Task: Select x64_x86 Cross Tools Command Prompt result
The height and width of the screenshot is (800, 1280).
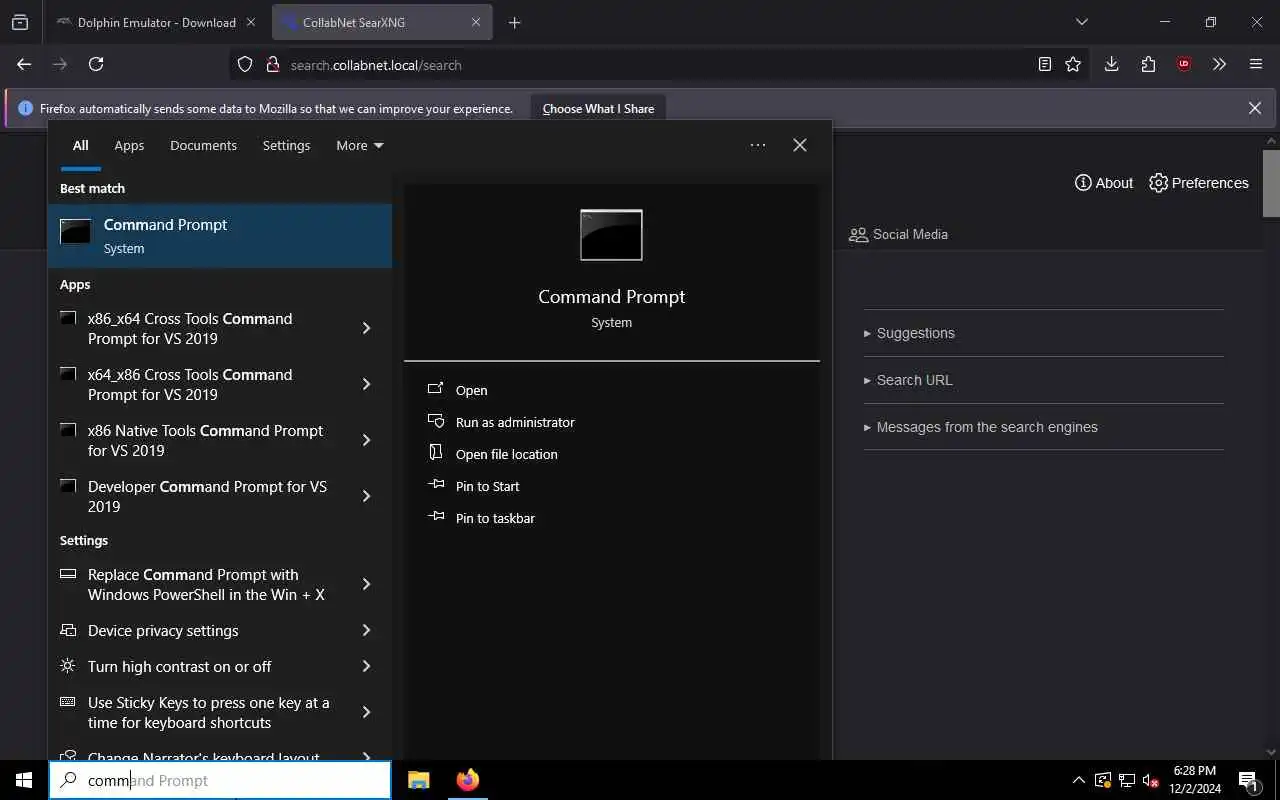Action: click(196, 384)
